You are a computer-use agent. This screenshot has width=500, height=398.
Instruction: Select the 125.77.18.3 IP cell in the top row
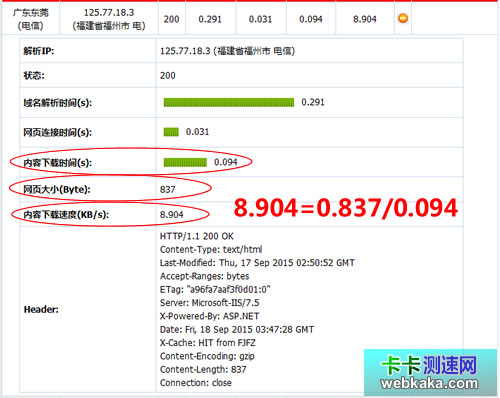click(x=109, y=19)
